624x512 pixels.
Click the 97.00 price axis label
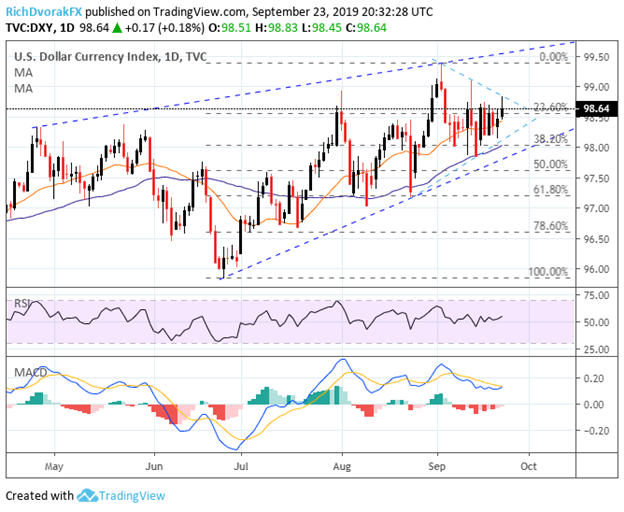click(x=596, y=208)
